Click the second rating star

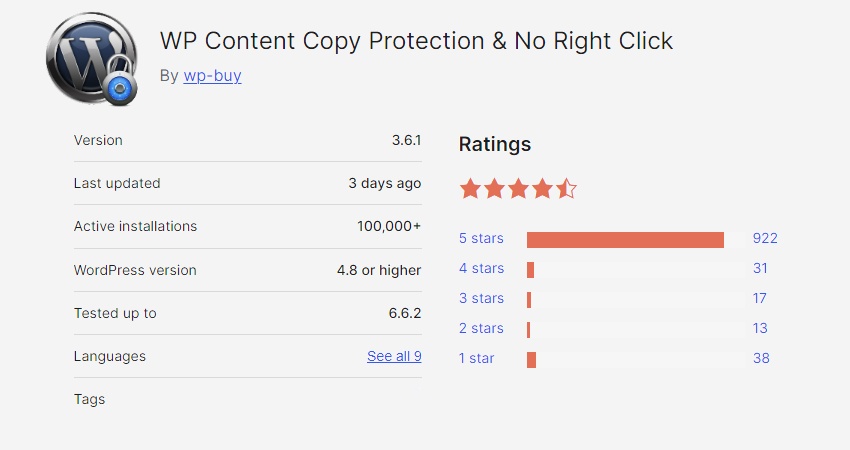pyautogui.click(x=494, y=188)
